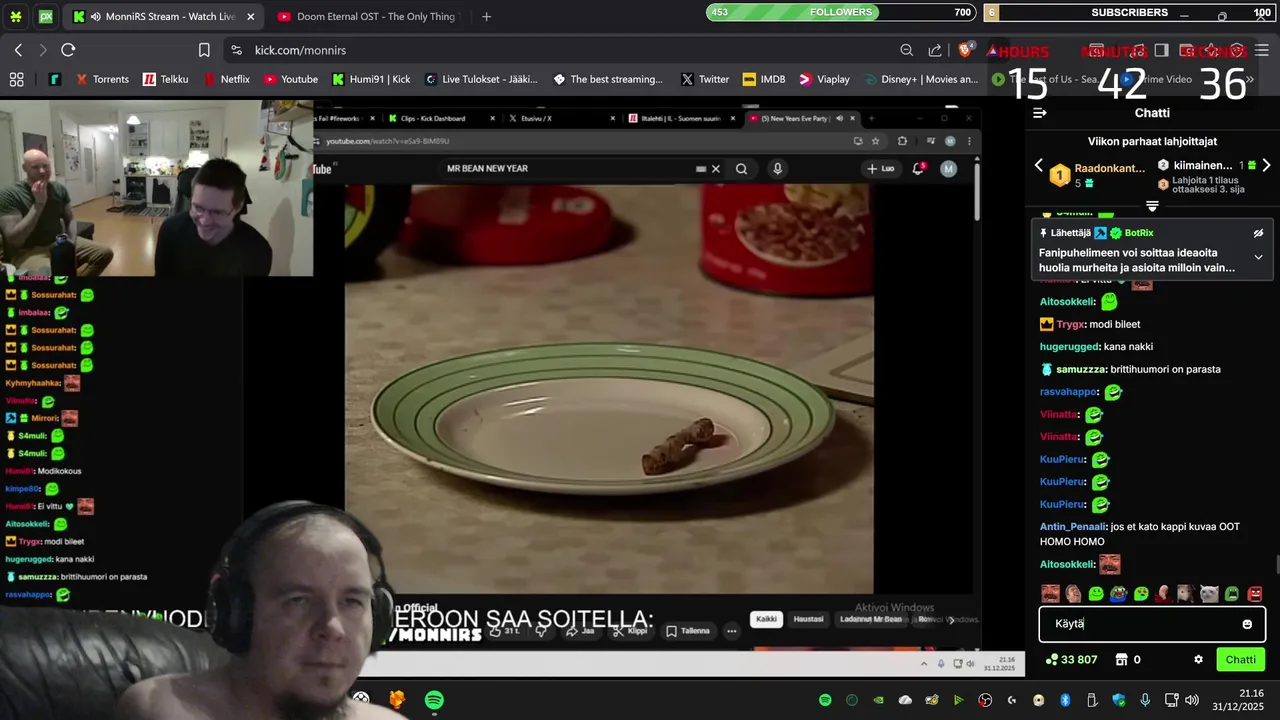This screenshot has width=1280, height=720.
Task: Open Spotify from the taskbar
Action: [x=434, y=700]
